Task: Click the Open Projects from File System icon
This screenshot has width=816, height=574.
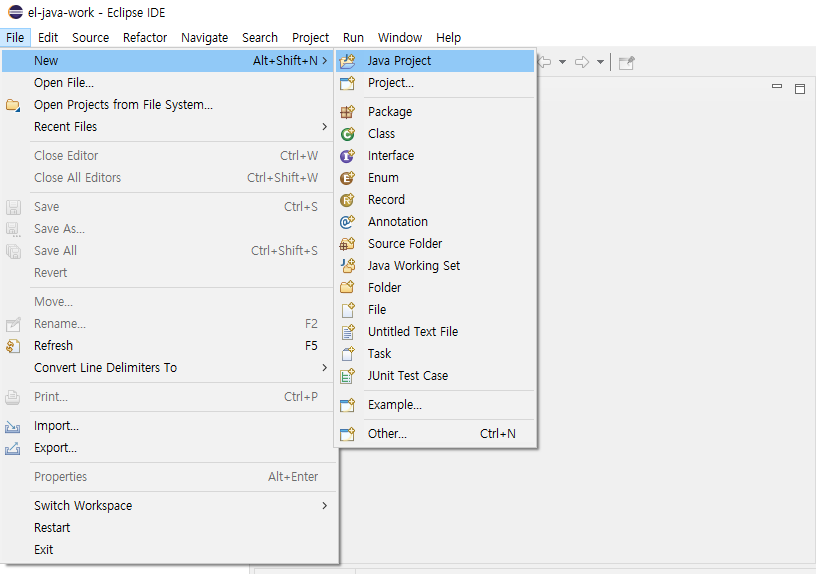Action: point(13,105)
